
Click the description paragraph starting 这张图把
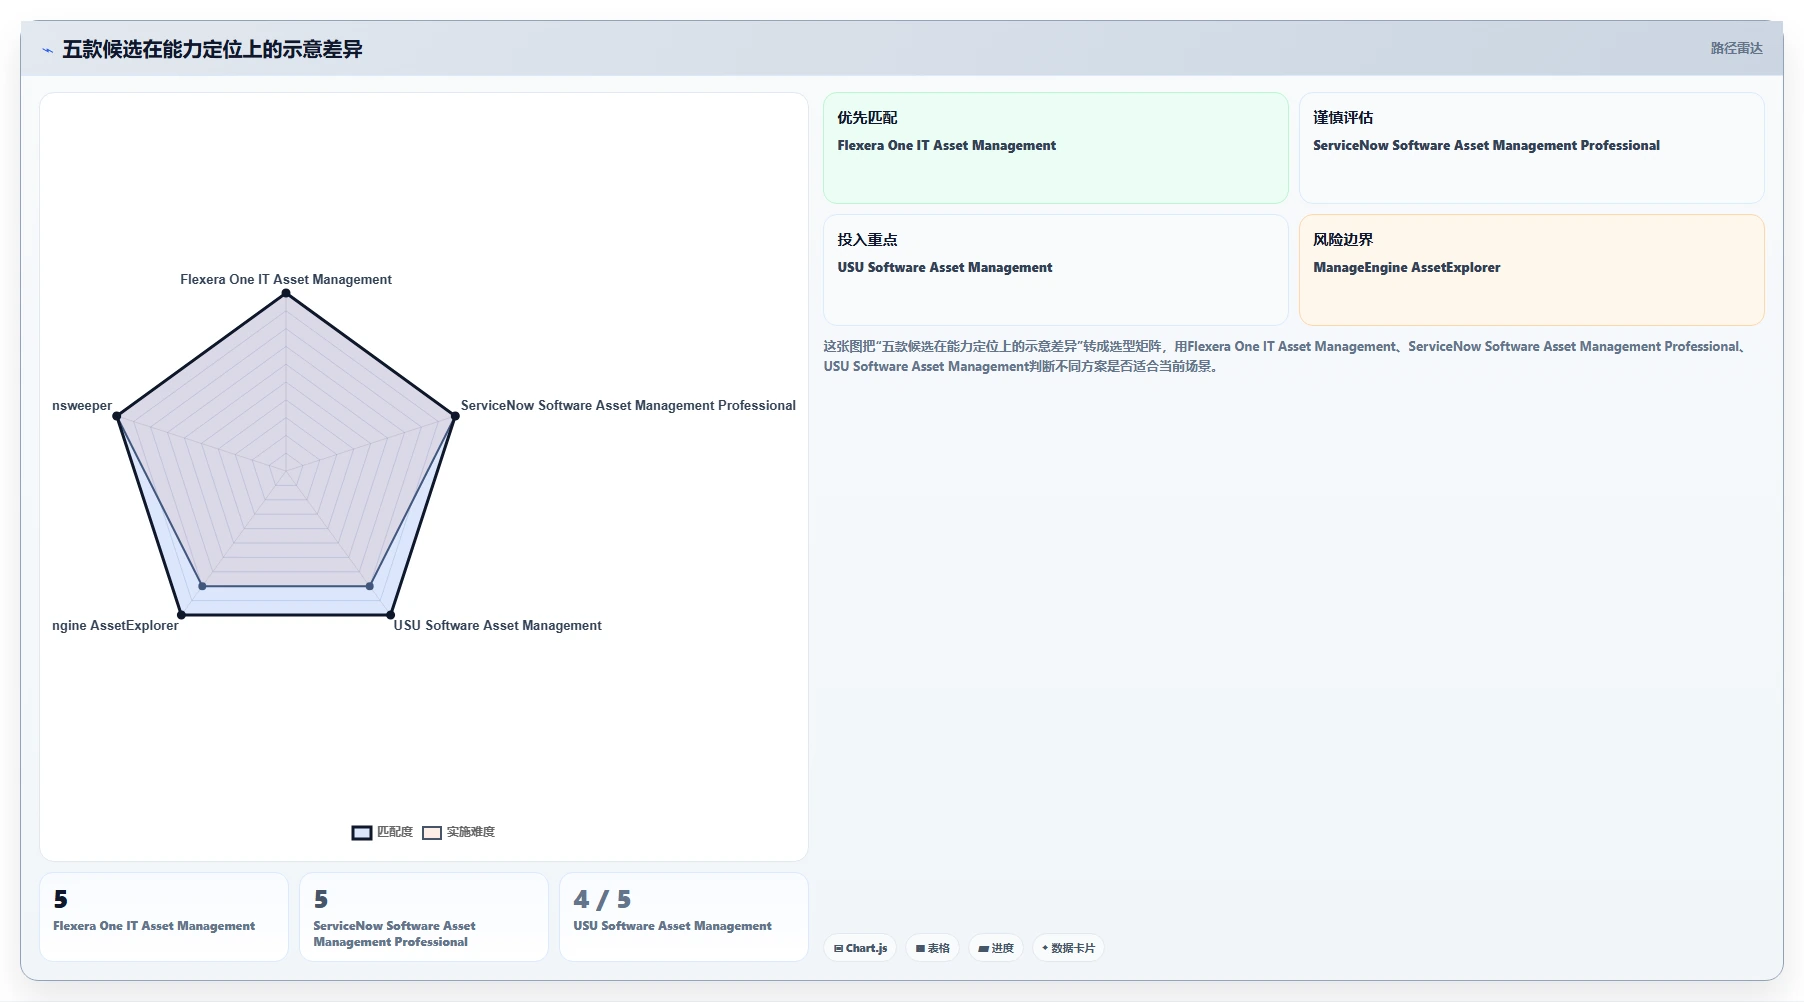[1285, 357]
